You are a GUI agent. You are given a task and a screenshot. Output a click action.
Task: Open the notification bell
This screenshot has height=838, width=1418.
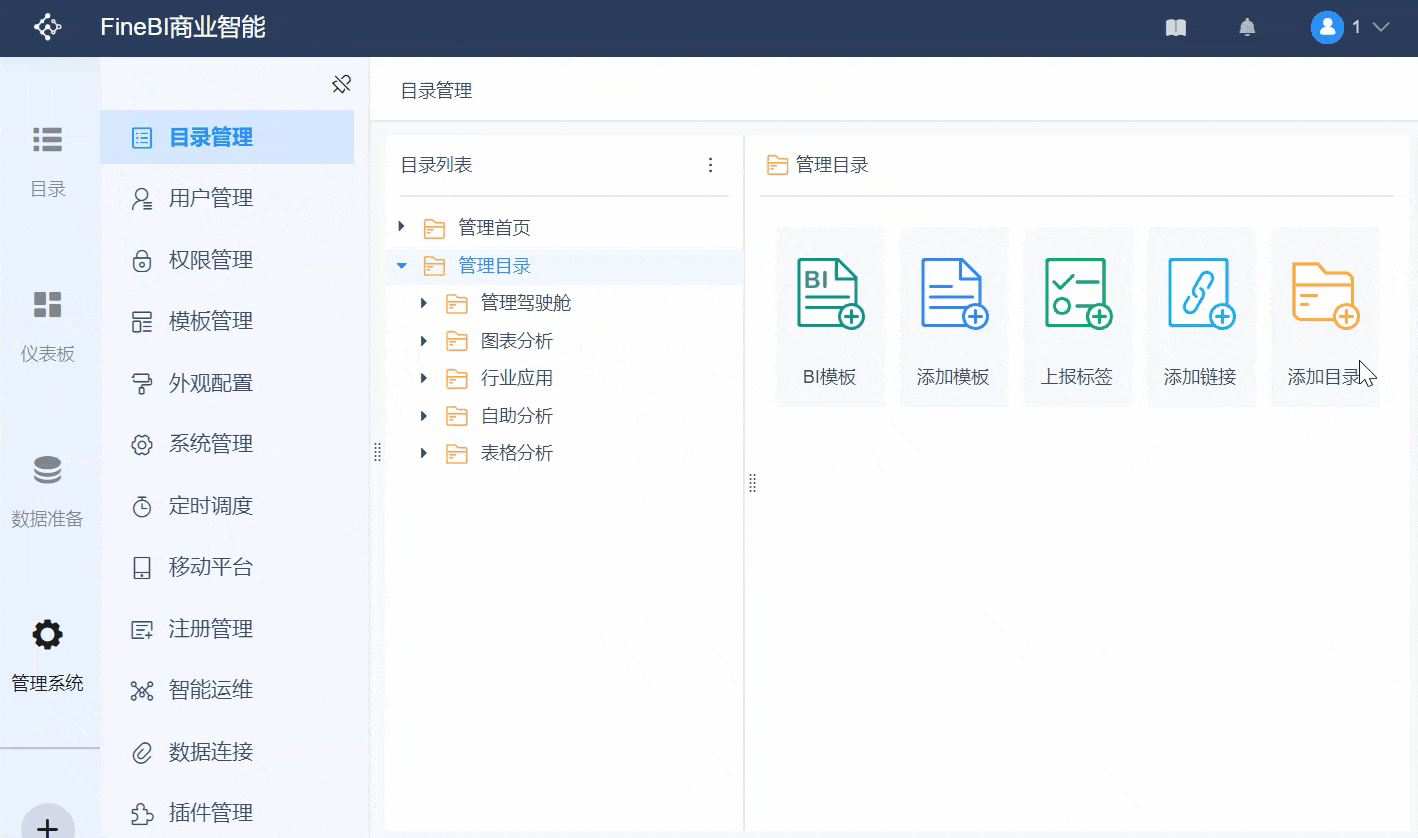[1247, 28]
